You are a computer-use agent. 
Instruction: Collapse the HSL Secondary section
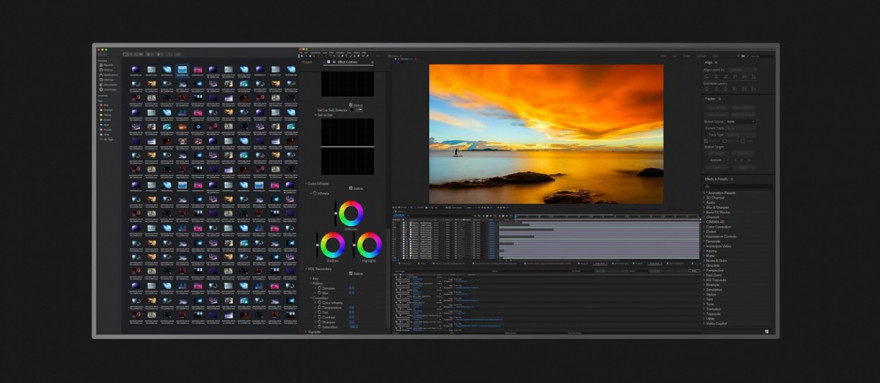[x=306, y=269]
